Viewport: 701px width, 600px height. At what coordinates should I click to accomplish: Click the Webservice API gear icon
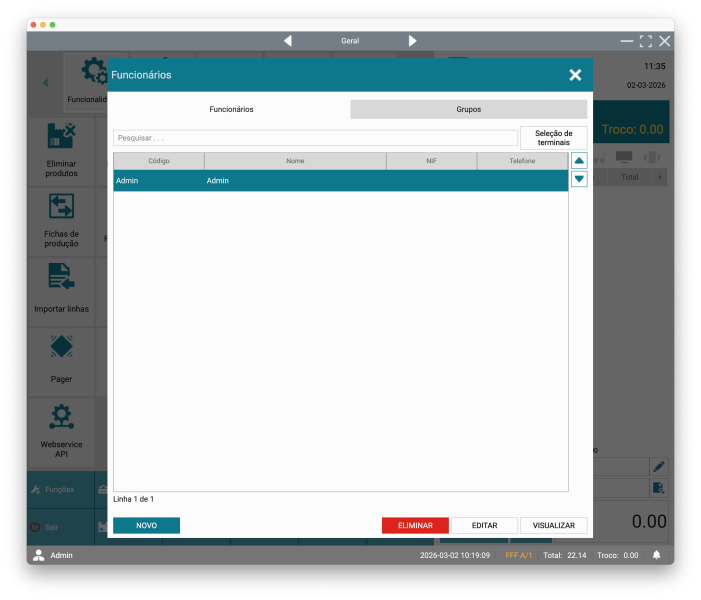click(61, 416)
